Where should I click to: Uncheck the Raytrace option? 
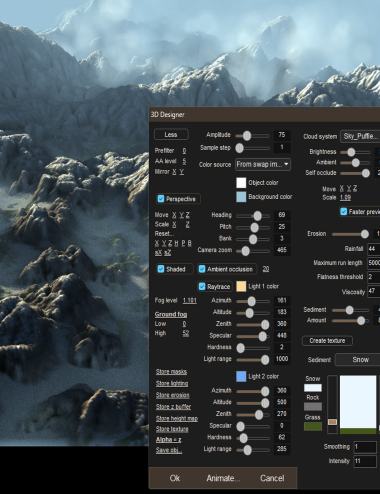point(202,286)
